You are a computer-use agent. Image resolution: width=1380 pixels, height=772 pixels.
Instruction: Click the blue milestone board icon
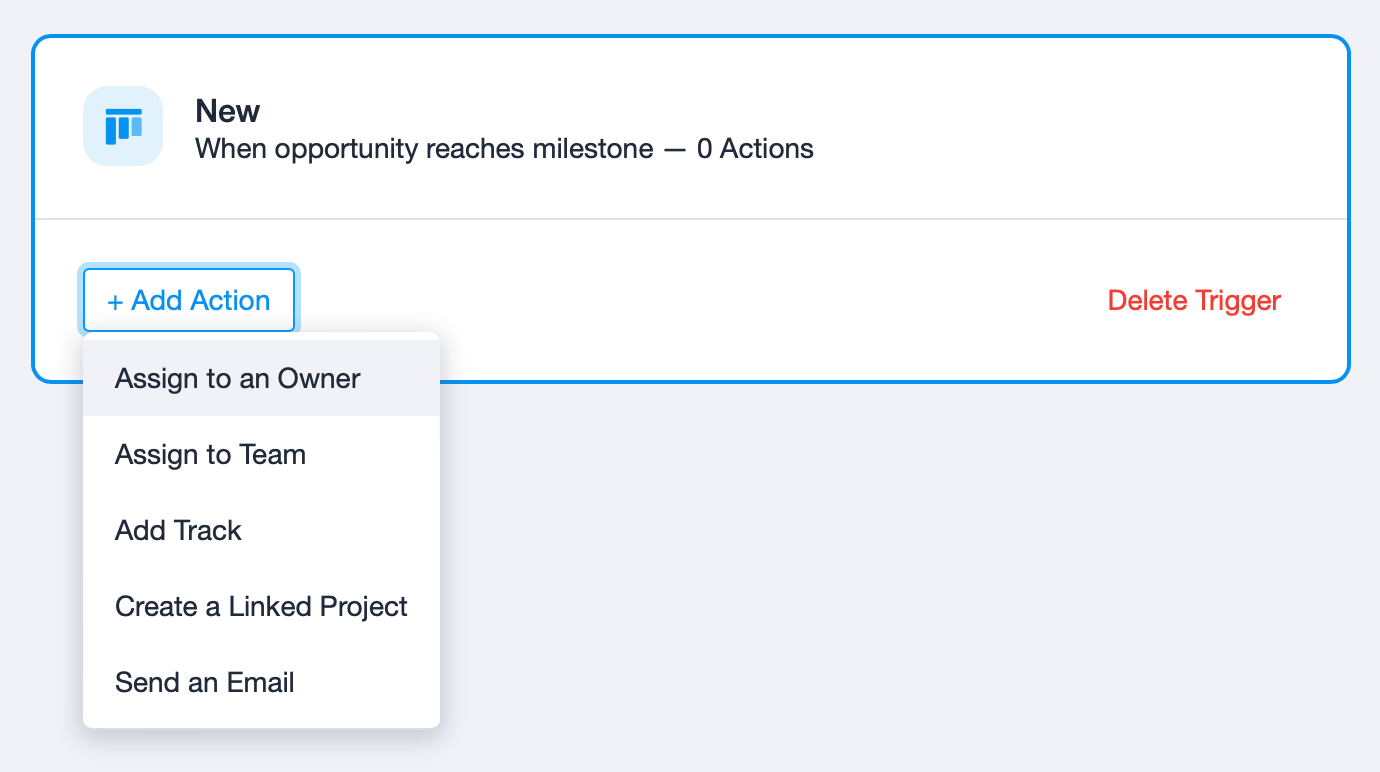[x=123, y=126]
